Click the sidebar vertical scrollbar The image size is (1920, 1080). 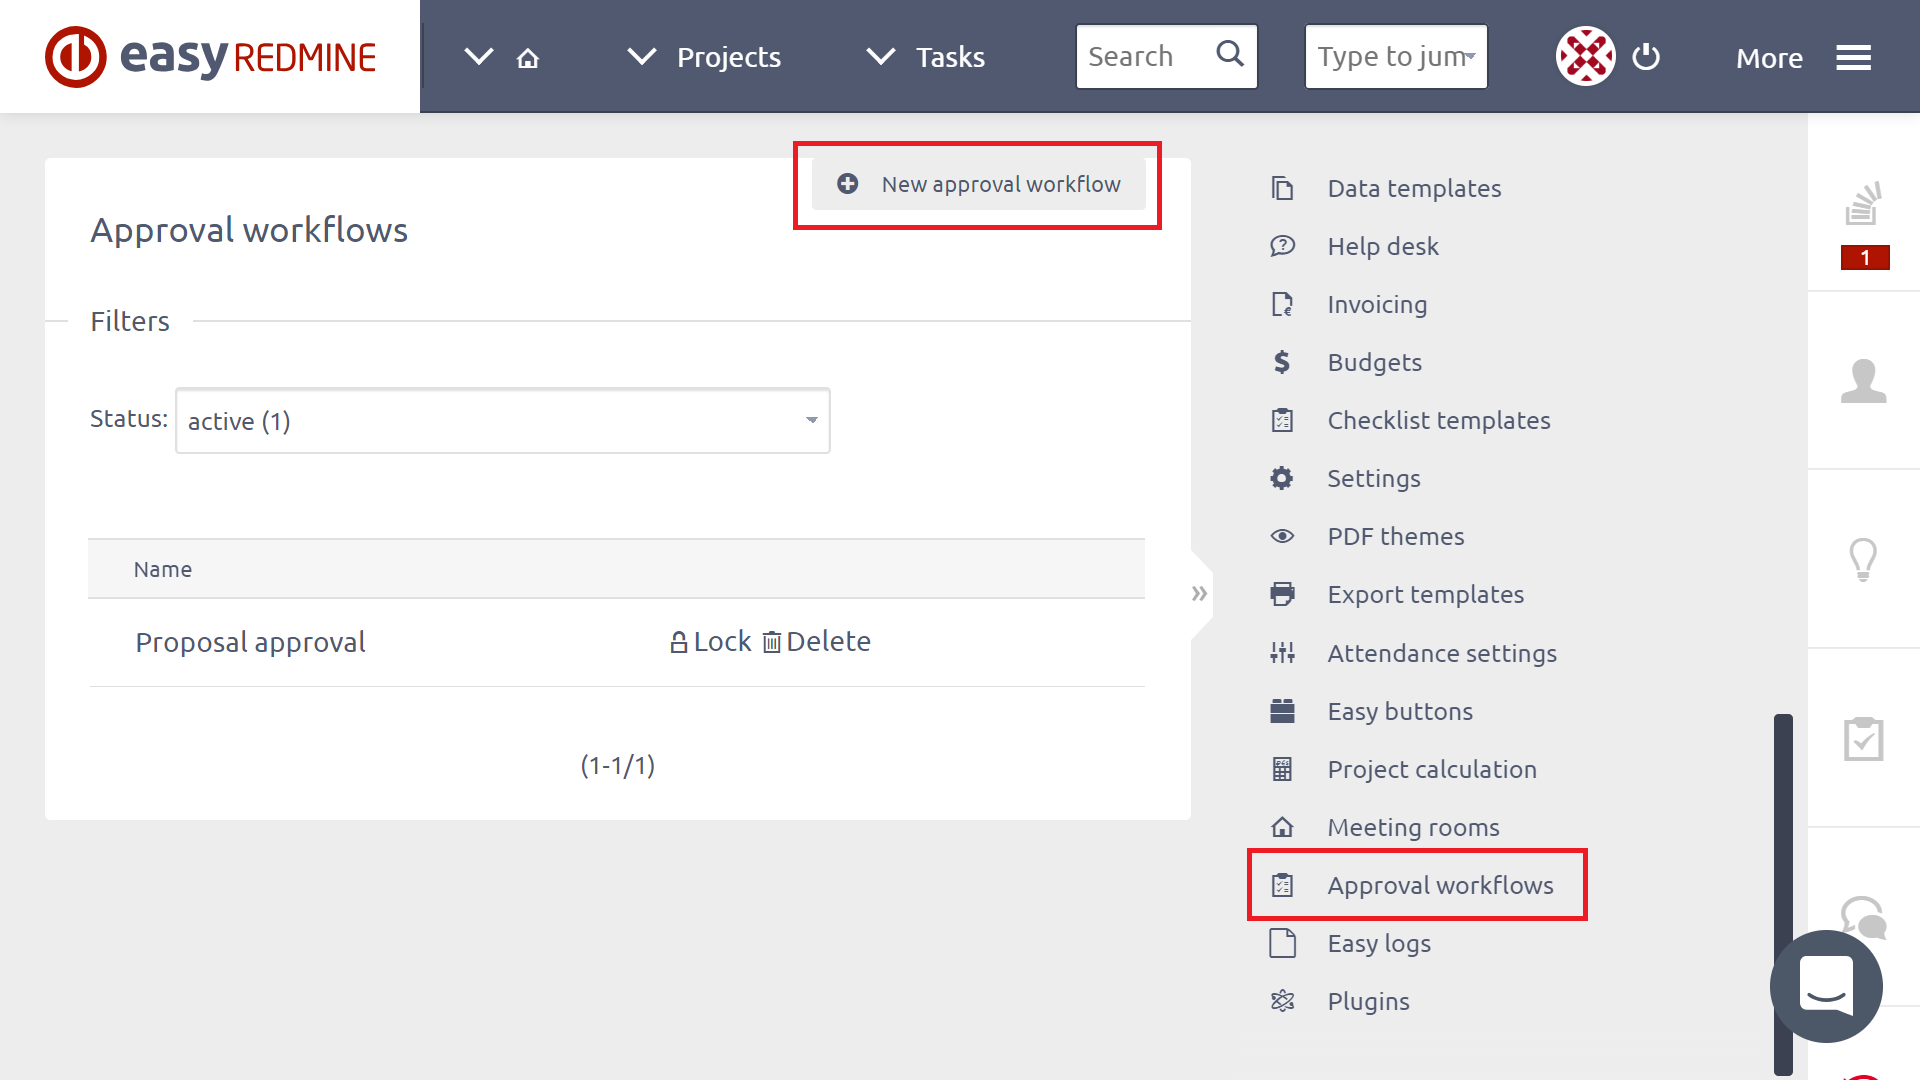[x=1783, y=895]
